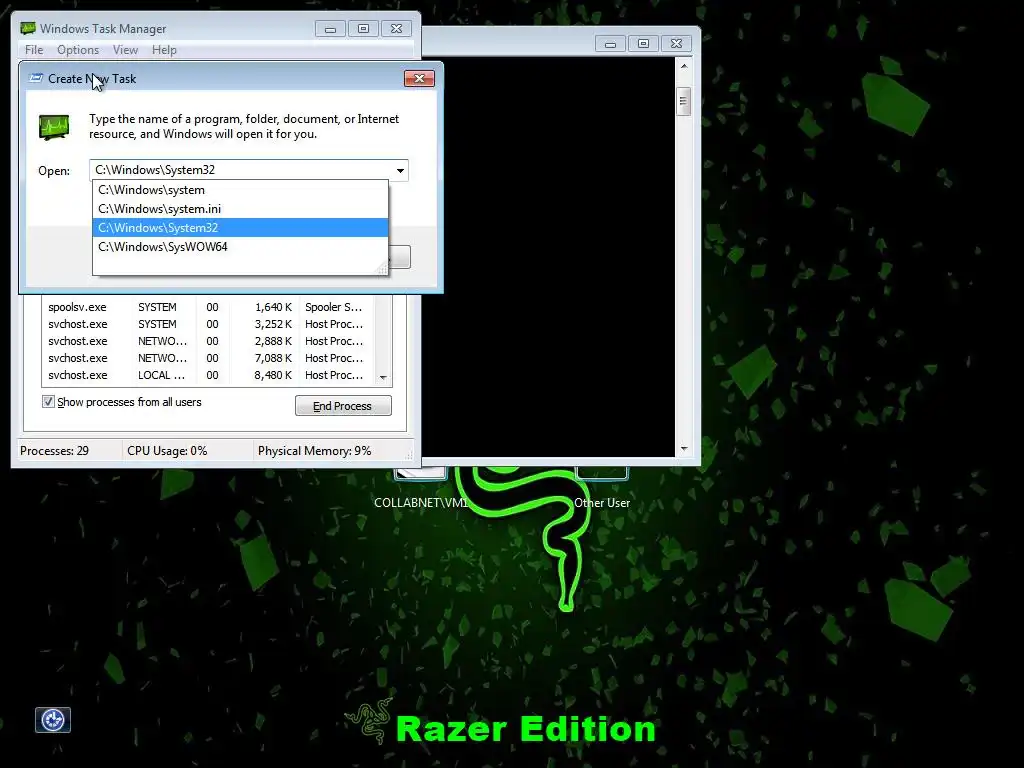Viewport: 1024px width, 768px height.
Task: Select C:\Windows\system suggestion
Action: click(x=240, y=190)
